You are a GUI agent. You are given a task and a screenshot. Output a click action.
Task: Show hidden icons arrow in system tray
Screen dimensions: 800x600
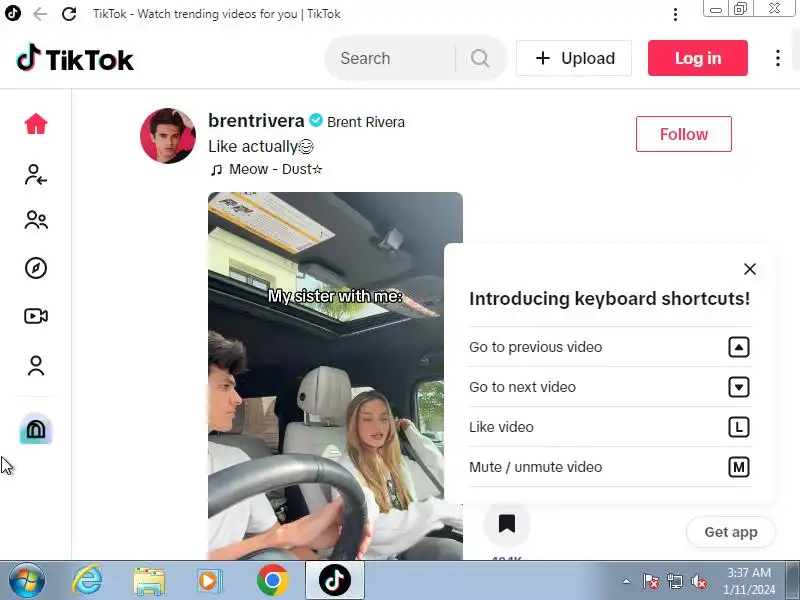pyautogui.click(x=626, y=581)
